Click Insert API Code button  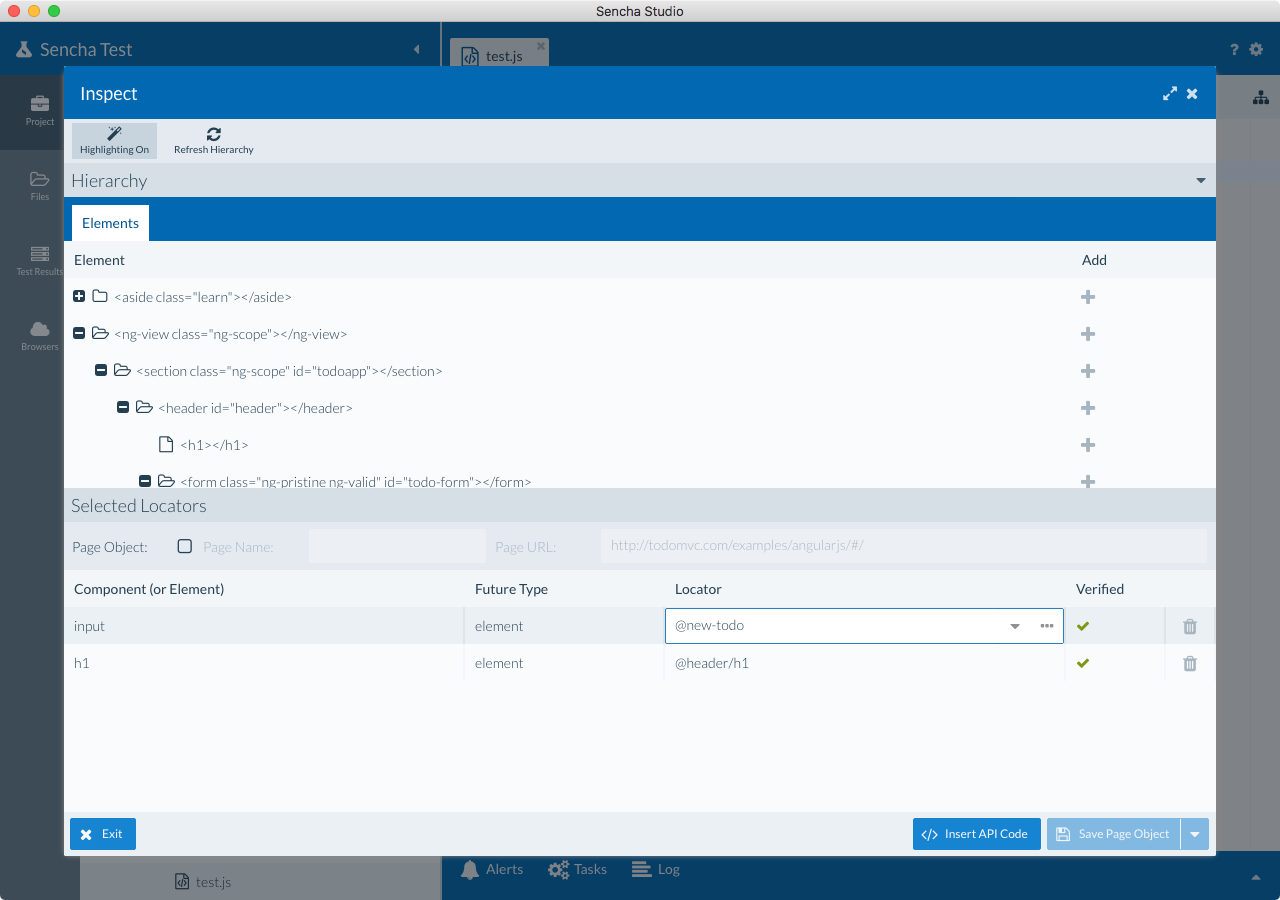977,834
